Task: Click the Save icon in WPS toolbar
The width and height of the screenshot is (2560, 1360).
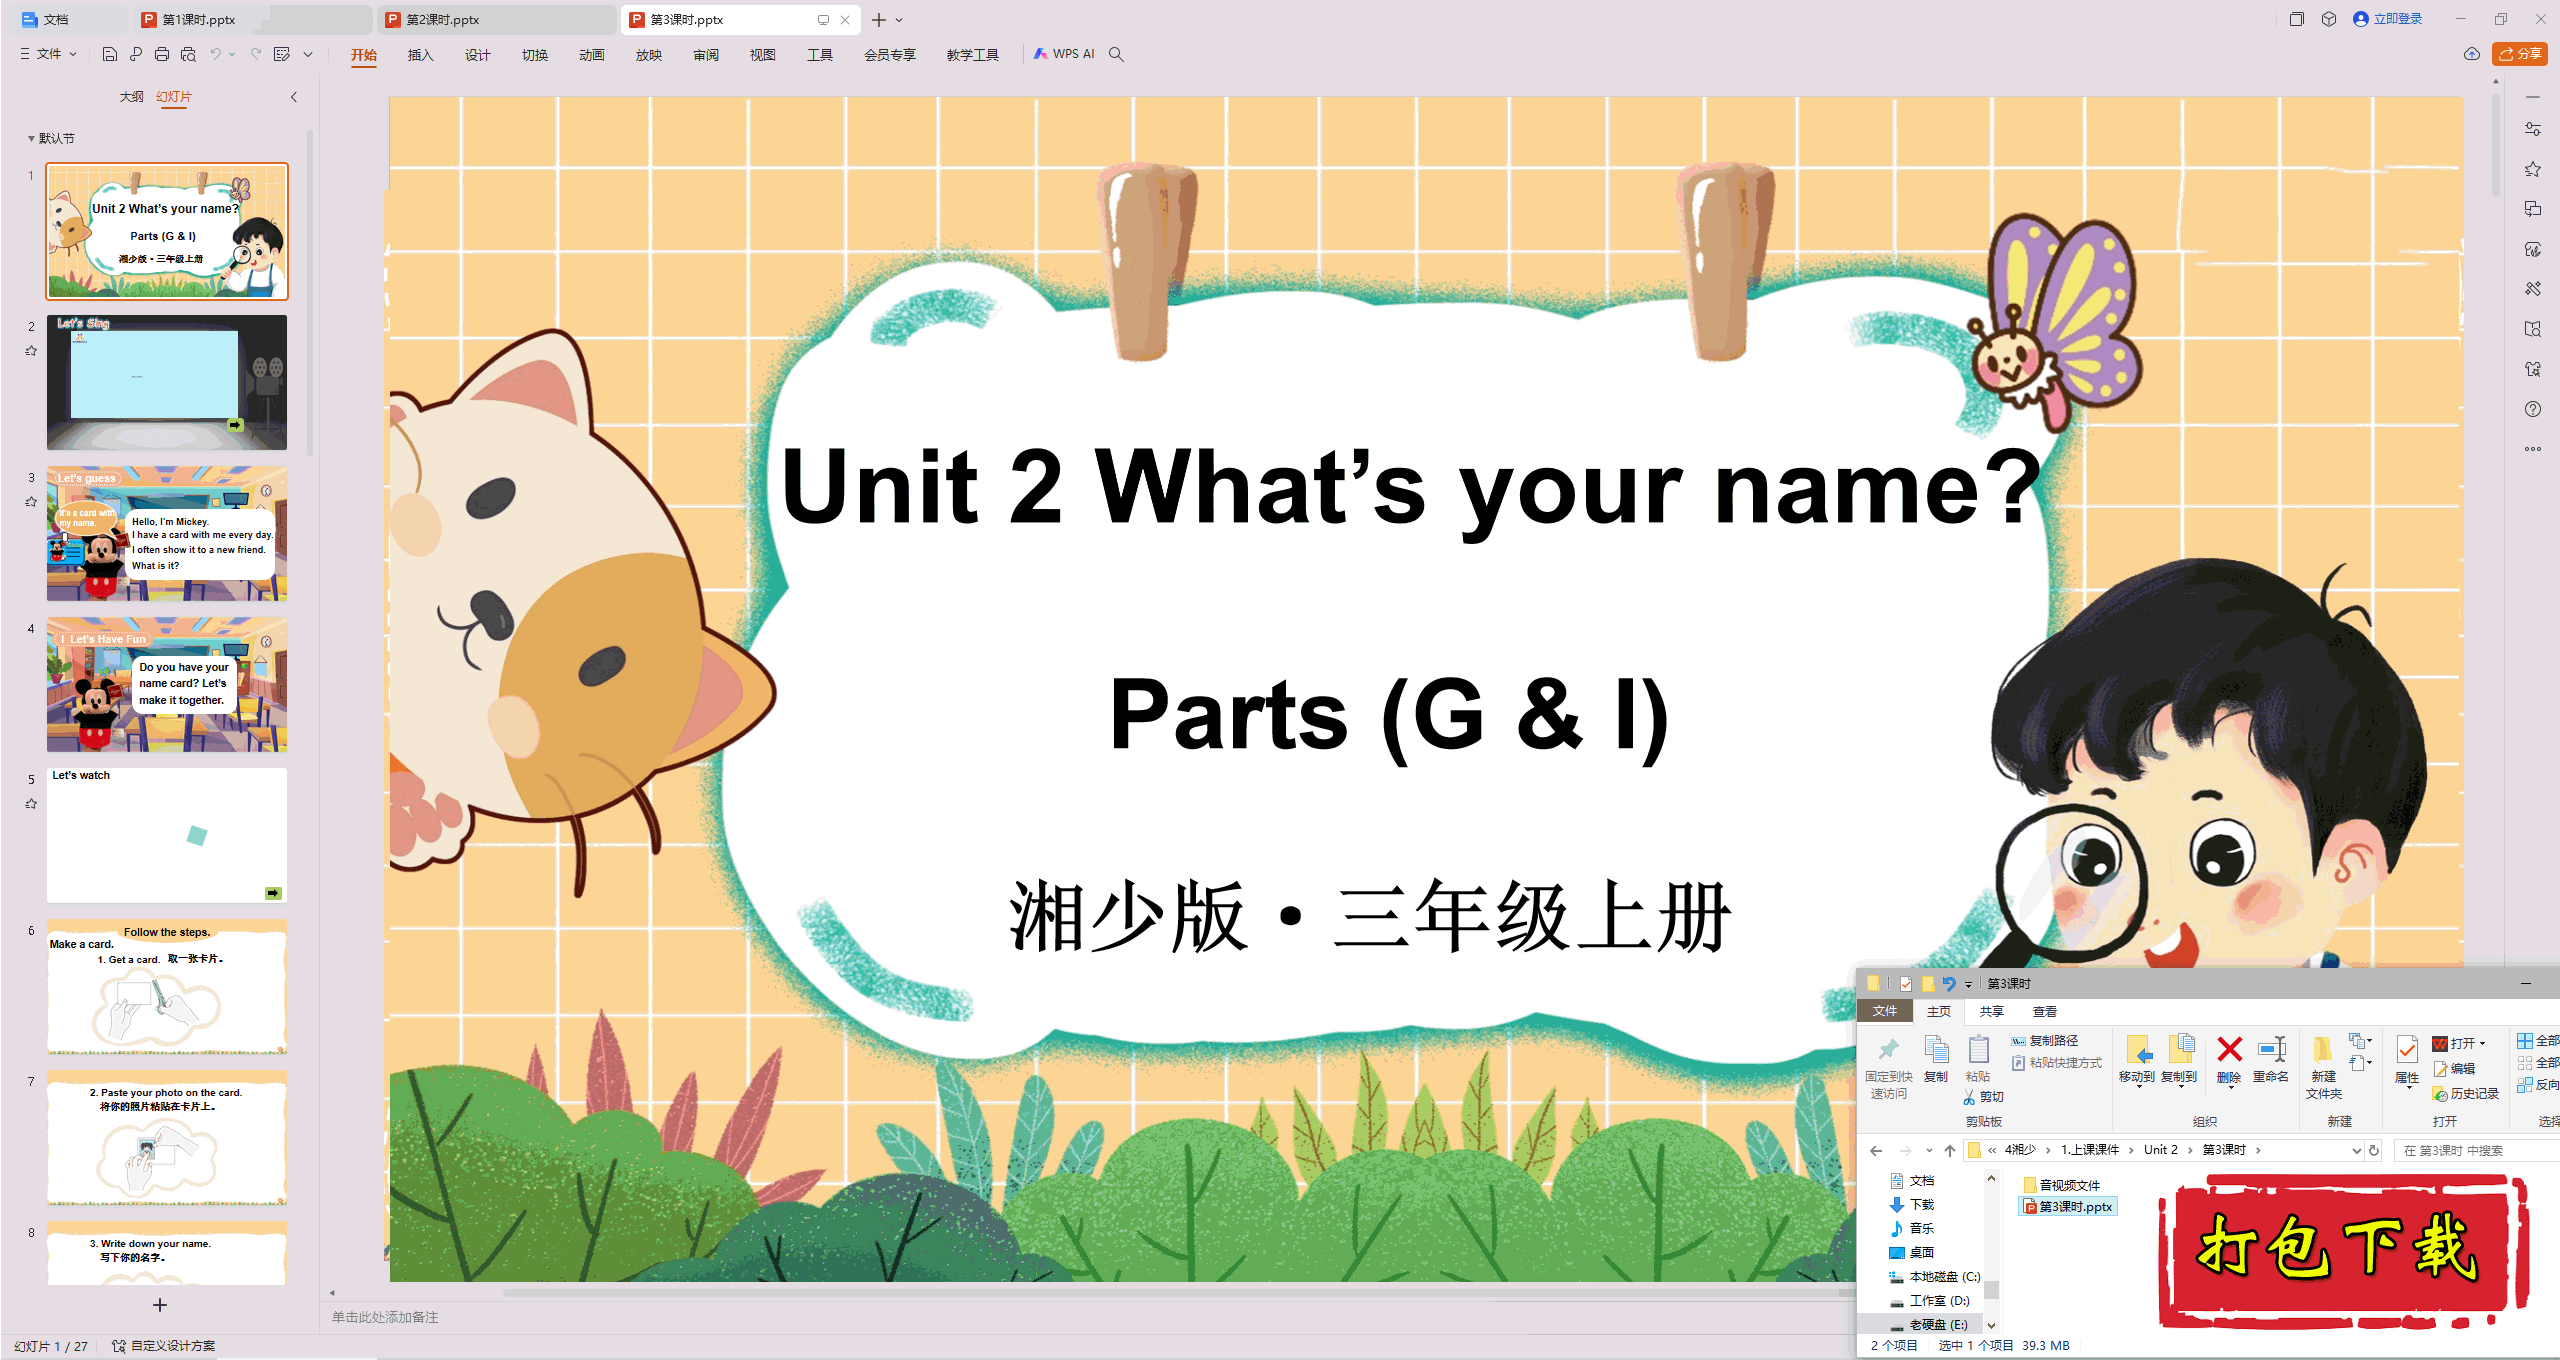Action: click(x=110, y=54)
